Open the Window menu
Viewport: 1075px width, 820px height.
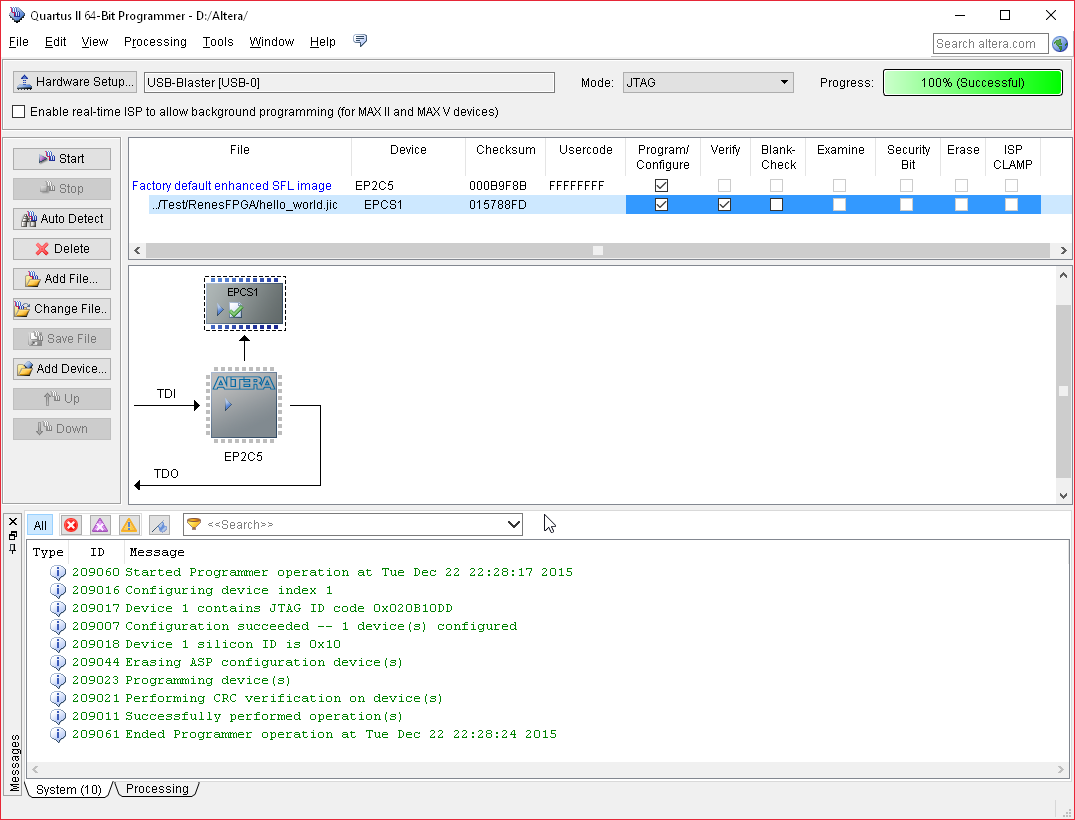pos(271,42)
